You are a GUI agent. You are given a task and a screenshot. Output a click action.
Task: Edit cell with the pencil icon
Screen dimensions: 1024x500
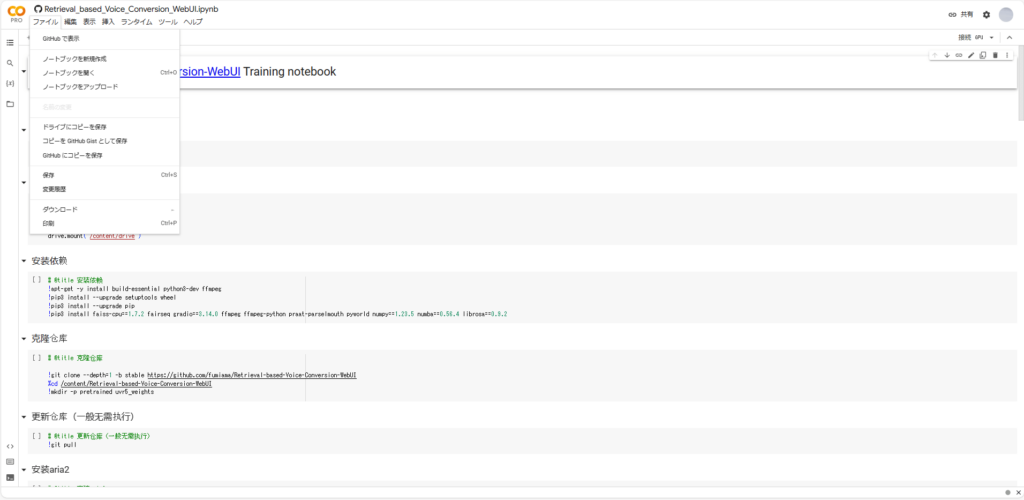(x=971, y=55)
